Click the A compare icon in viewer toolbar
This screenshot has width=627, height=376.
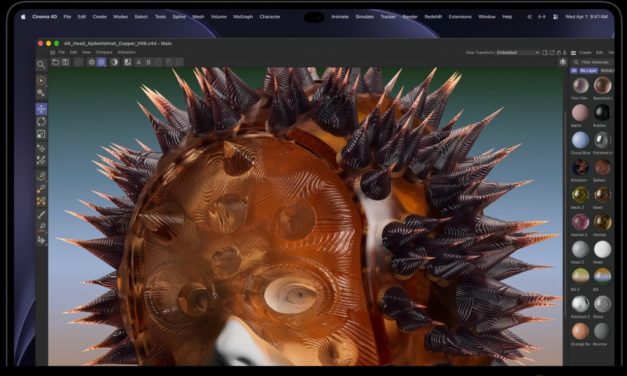(x=139, y=62)
